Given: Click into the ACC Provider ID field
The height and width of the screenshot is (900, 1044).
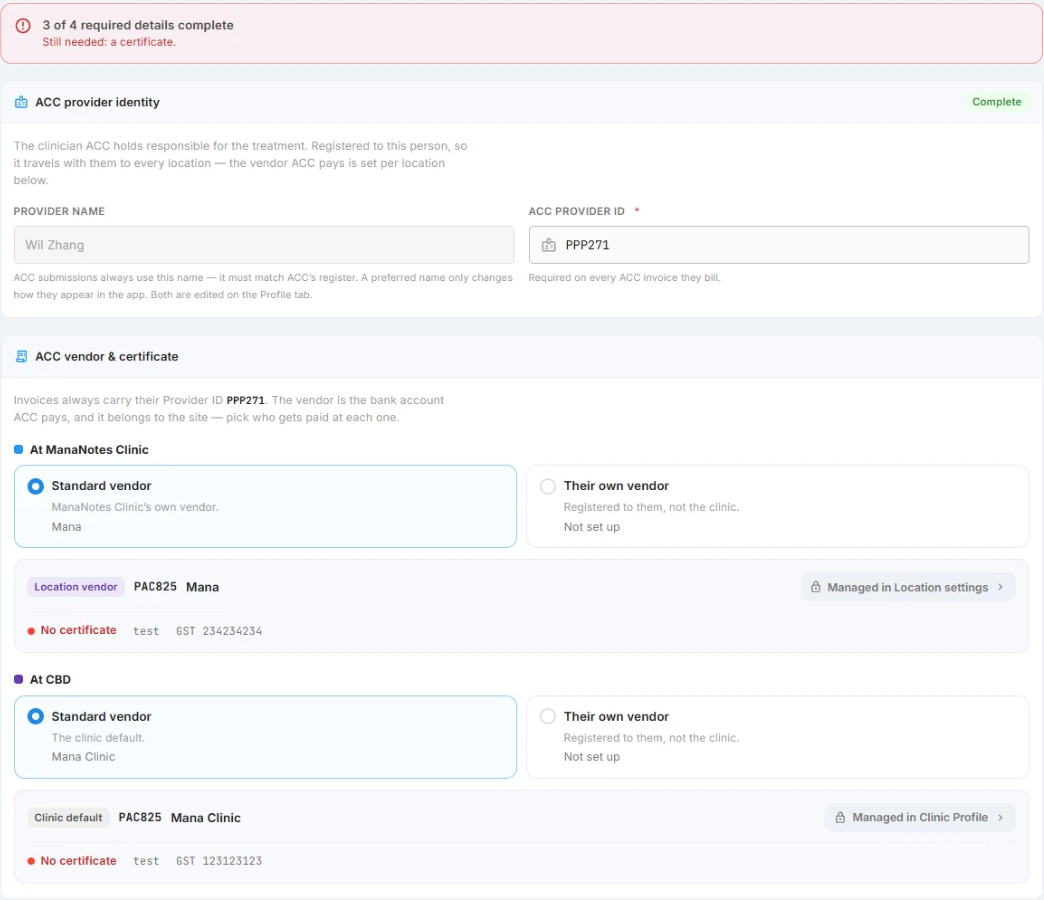Looking at the screenshot, I should [x=778, y=245].
